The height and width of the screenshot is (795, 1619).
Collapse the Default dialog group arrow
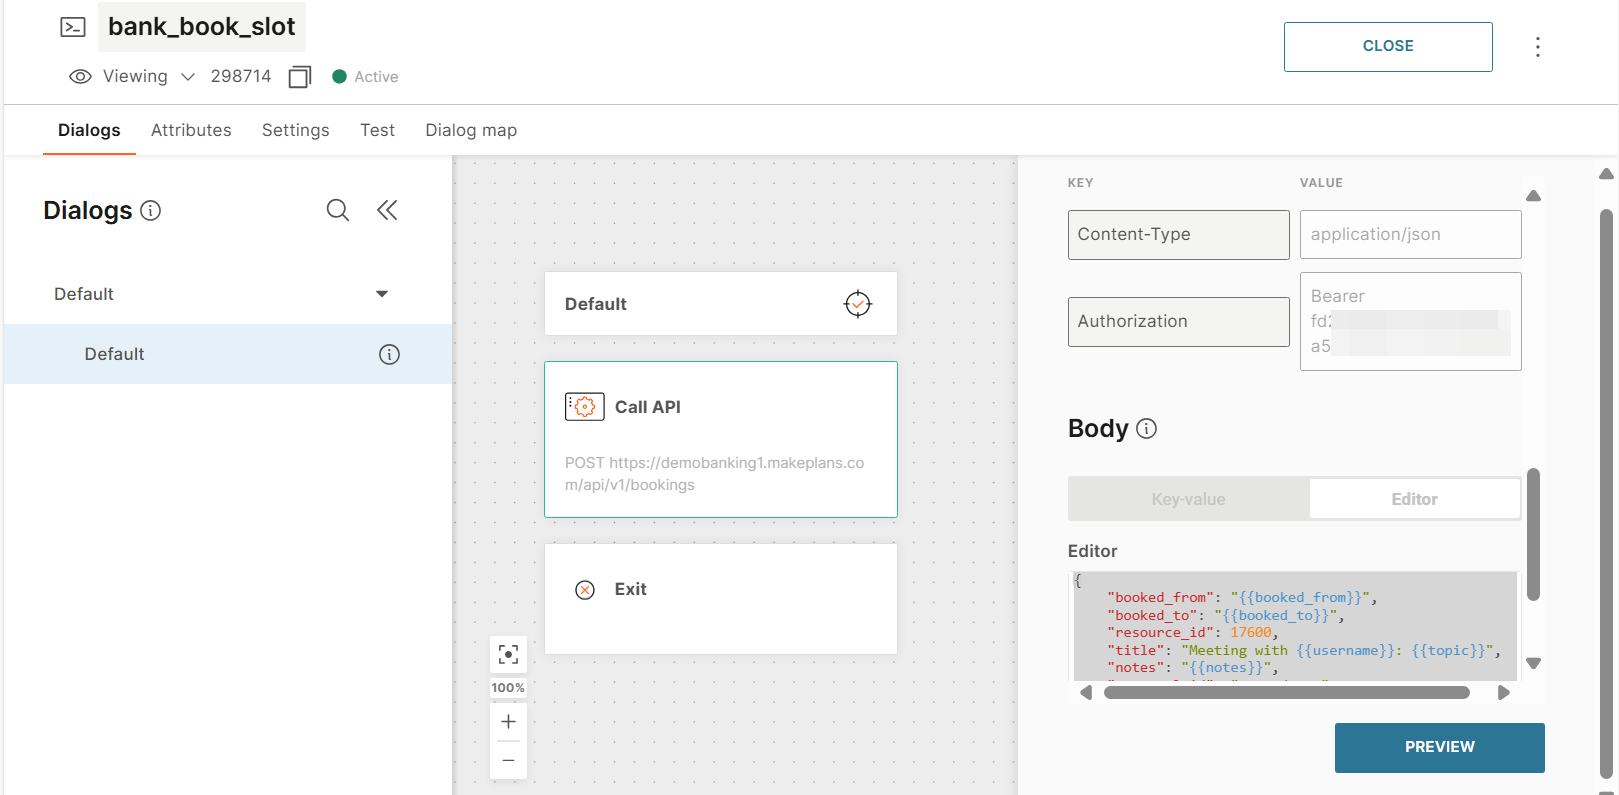click(x=382, y=294)
